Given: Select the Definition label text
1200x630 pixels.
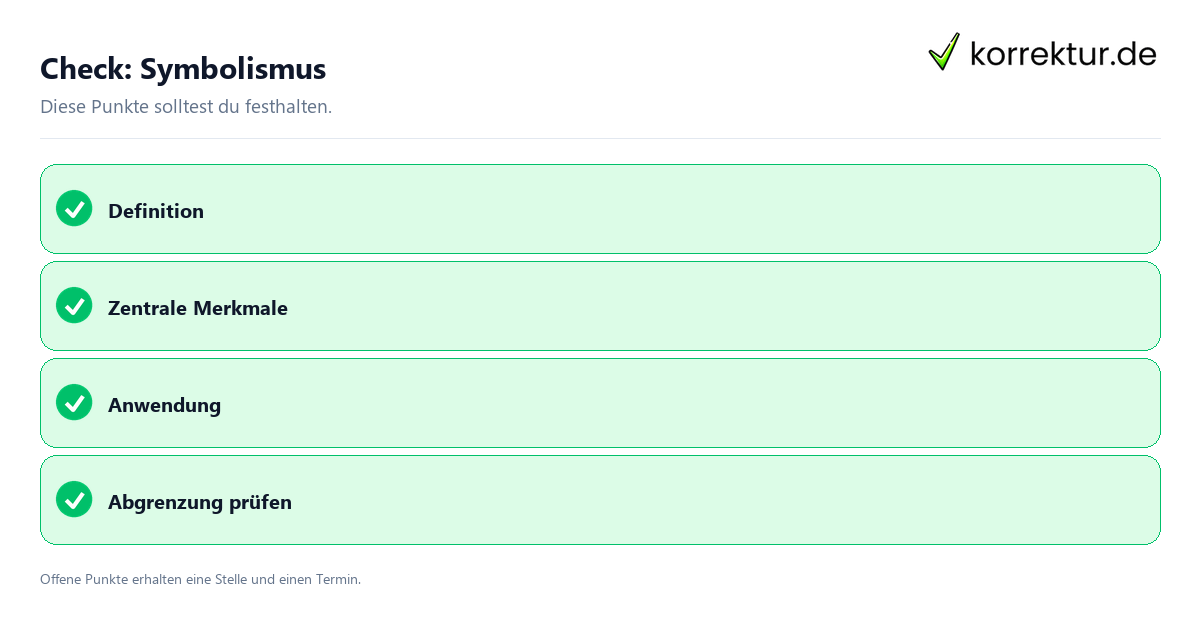Looking at the screenshot, I should point(156,211).
